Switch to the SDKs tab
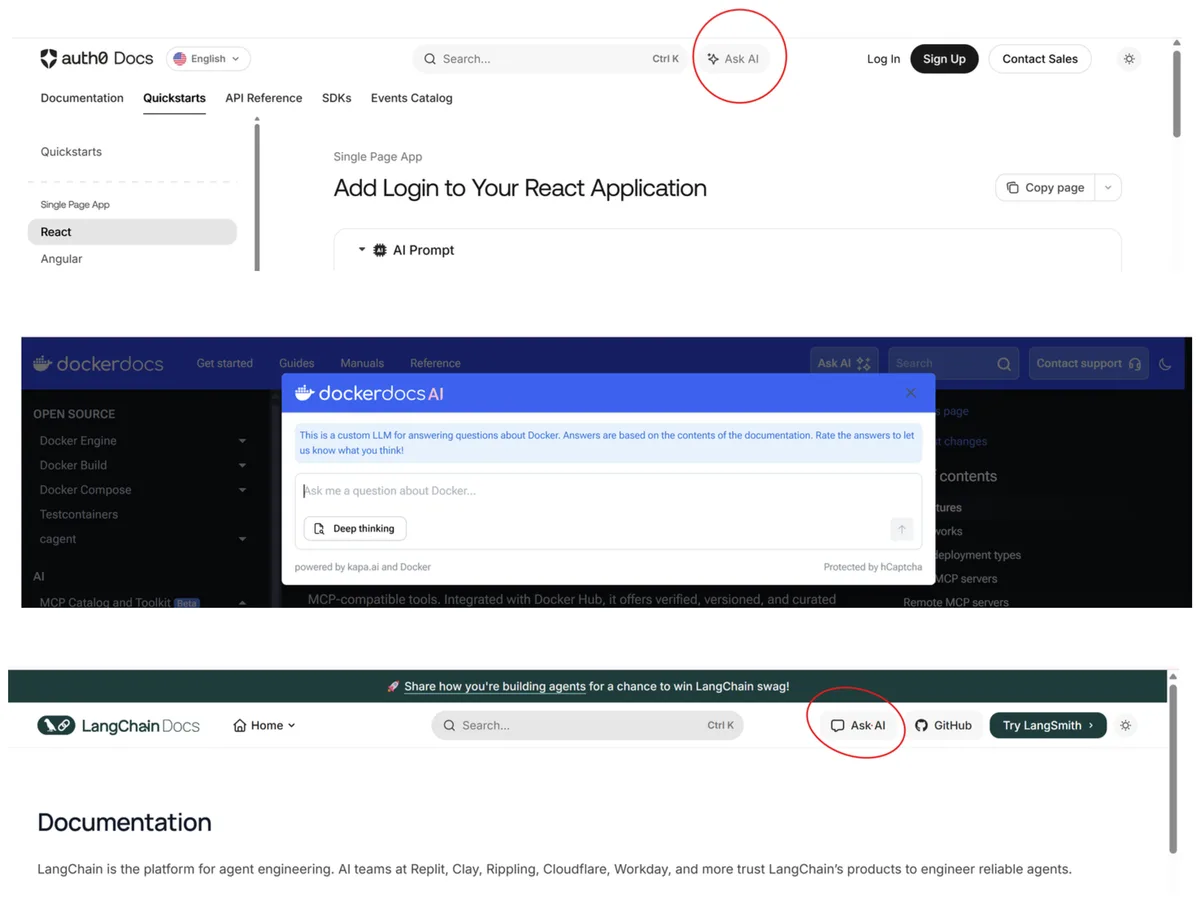This screenshot has height=901, width=1200. [x=336, y=98]
